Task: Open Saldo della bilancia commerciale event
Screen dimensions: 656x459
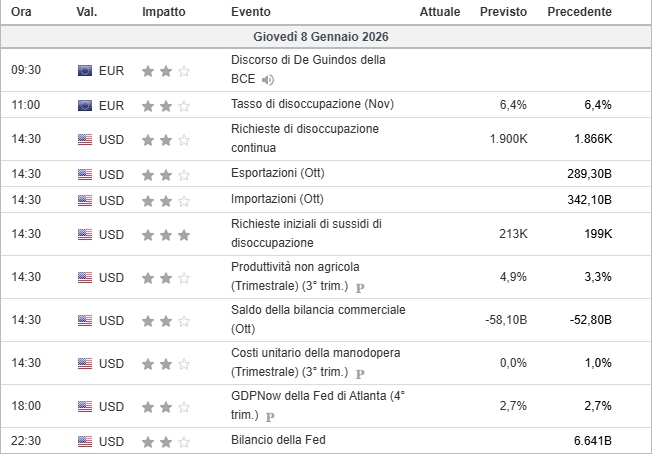Action: [317, 311]
